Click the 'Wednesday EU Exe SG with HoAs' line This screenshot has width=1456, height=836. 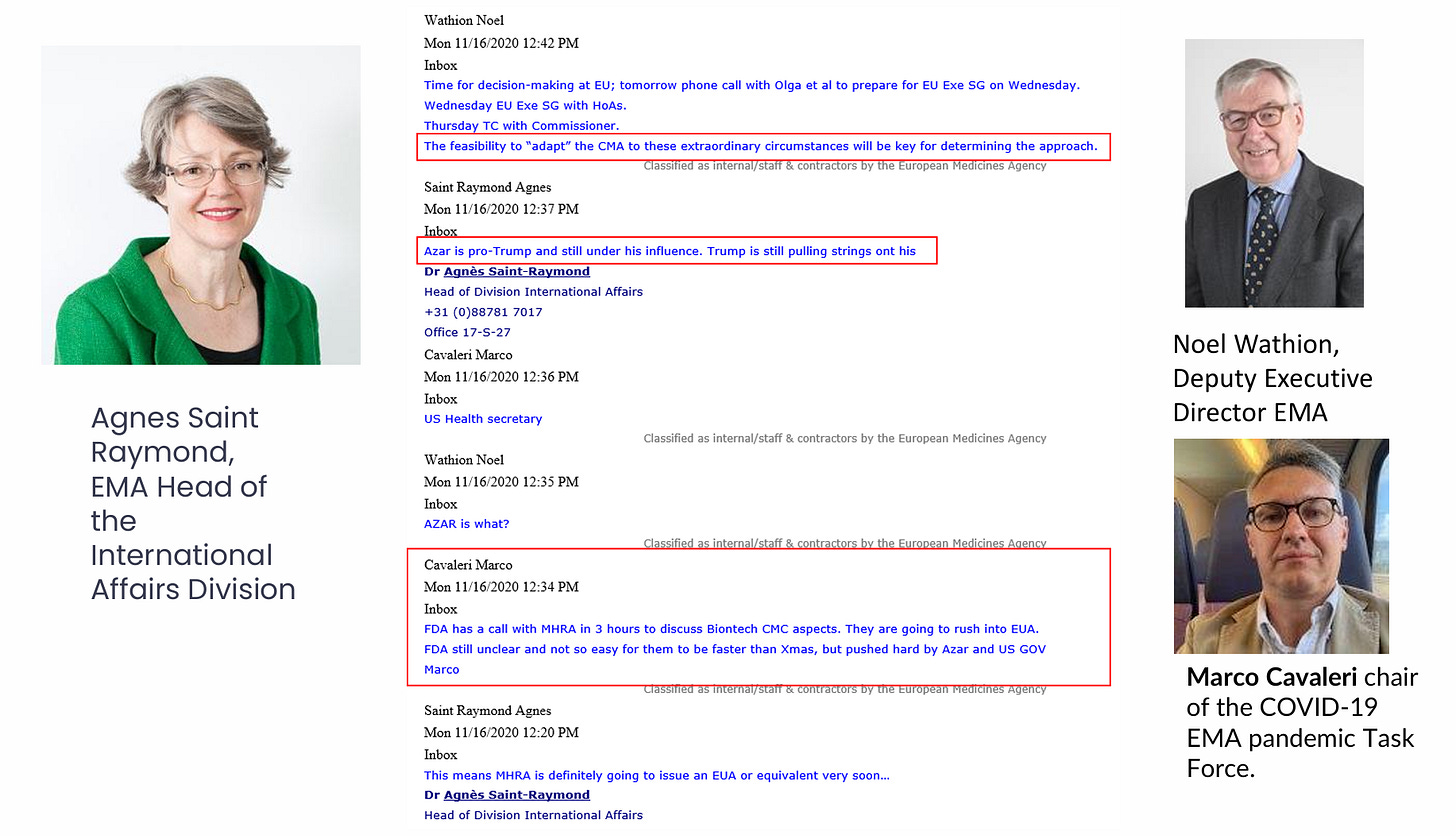point(526,105)
